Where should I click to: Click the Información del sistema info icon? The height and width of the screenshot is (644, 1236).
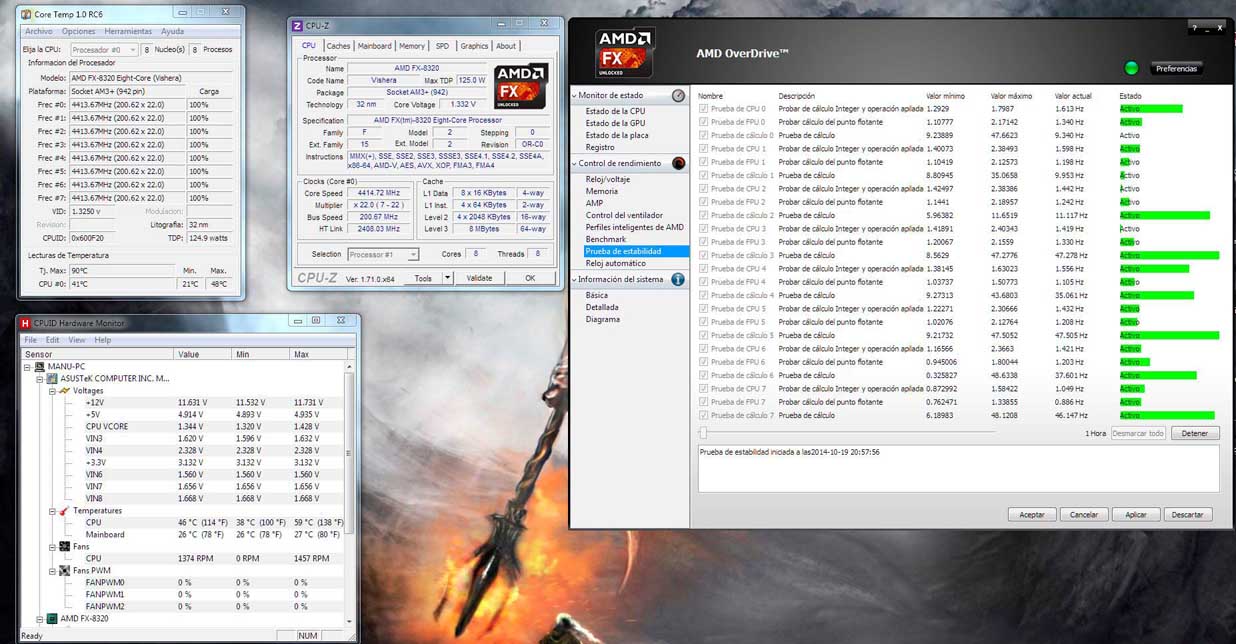pyautogui.click(x=679, y=279)
